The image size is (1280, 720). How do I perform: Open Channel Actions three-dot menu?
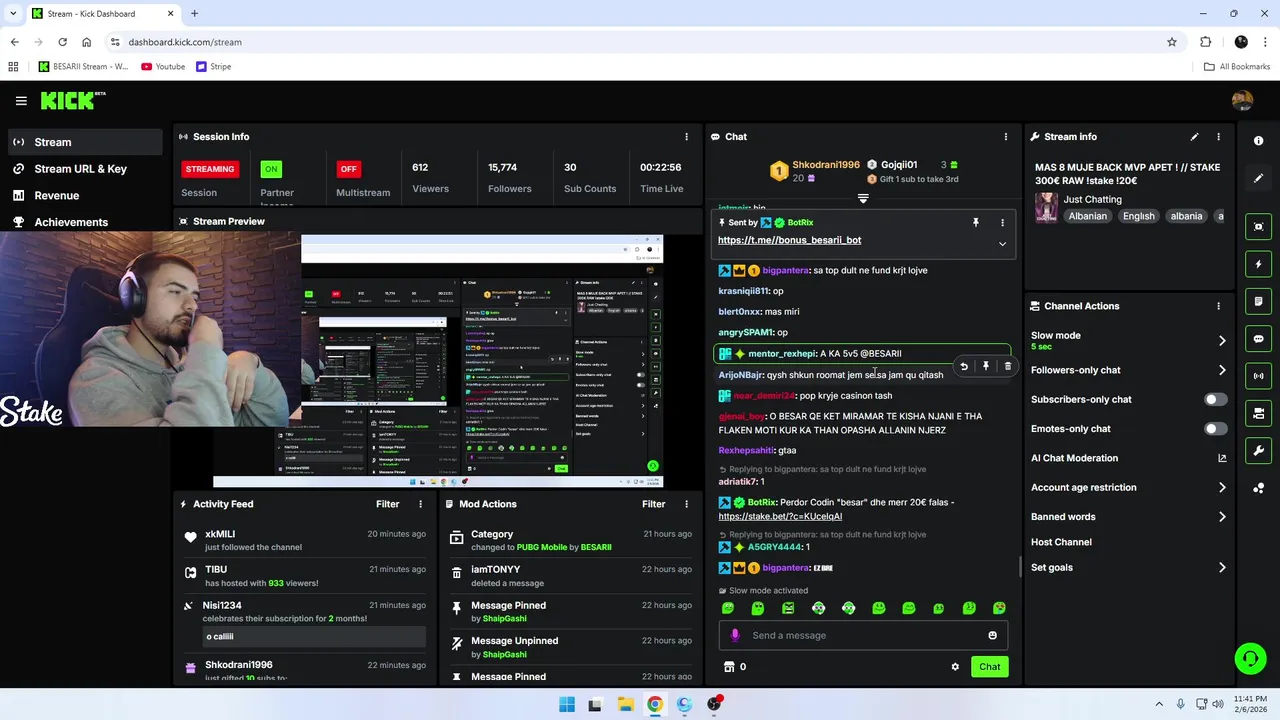click(x=1218, y=306)
